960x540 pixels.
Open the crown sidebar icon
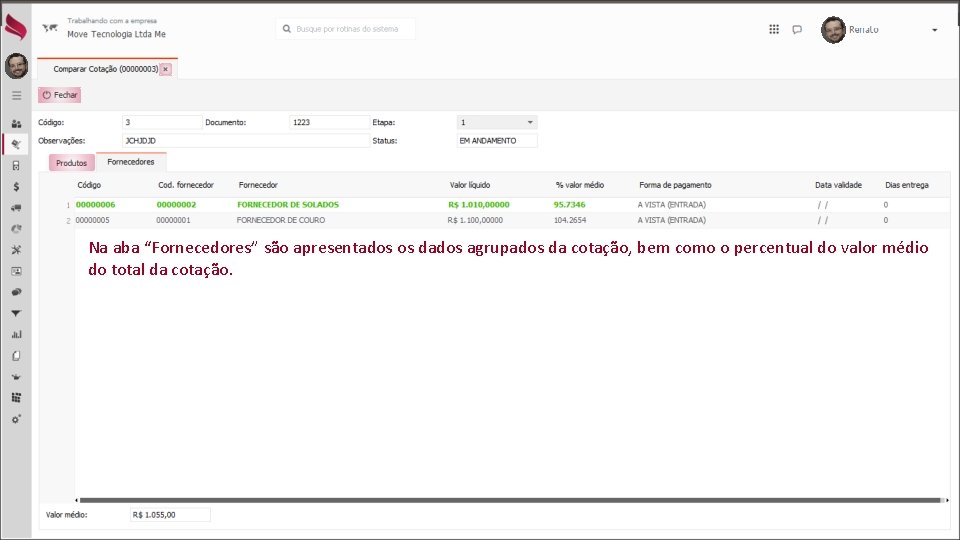[17, 377]
